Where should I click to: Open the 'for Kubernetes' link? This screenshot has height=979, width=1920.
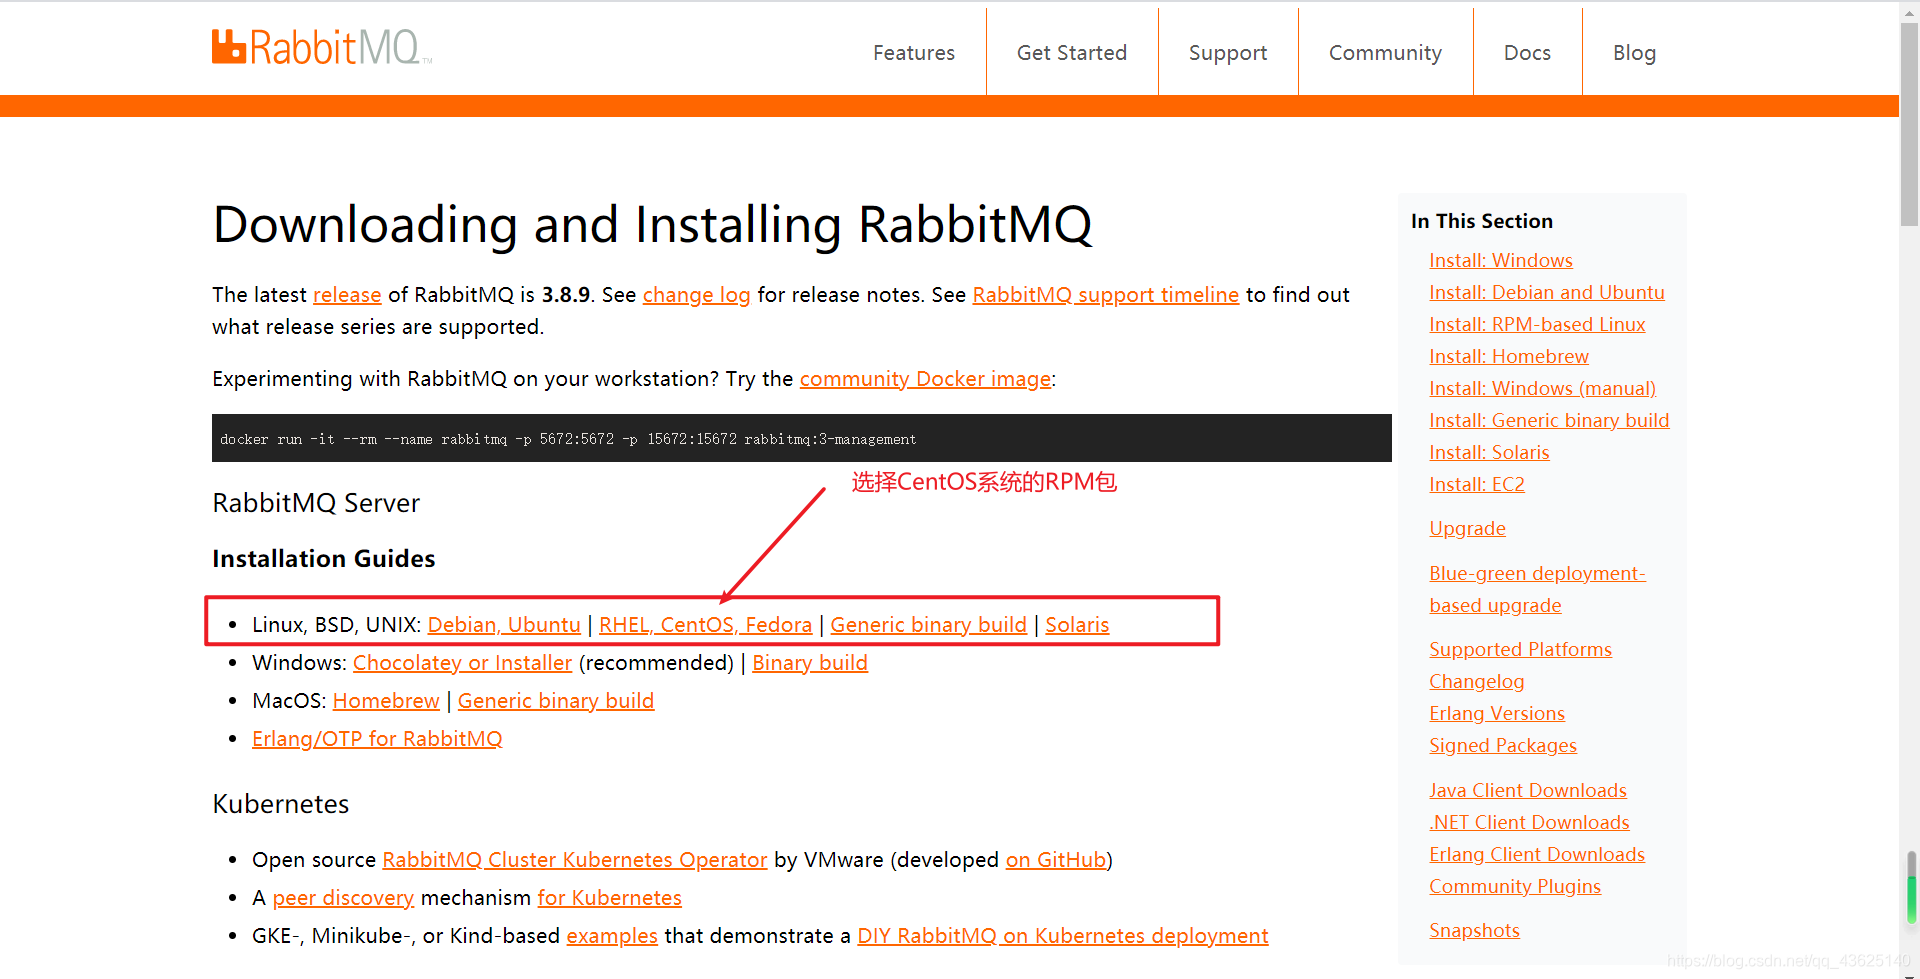(609, 898)
